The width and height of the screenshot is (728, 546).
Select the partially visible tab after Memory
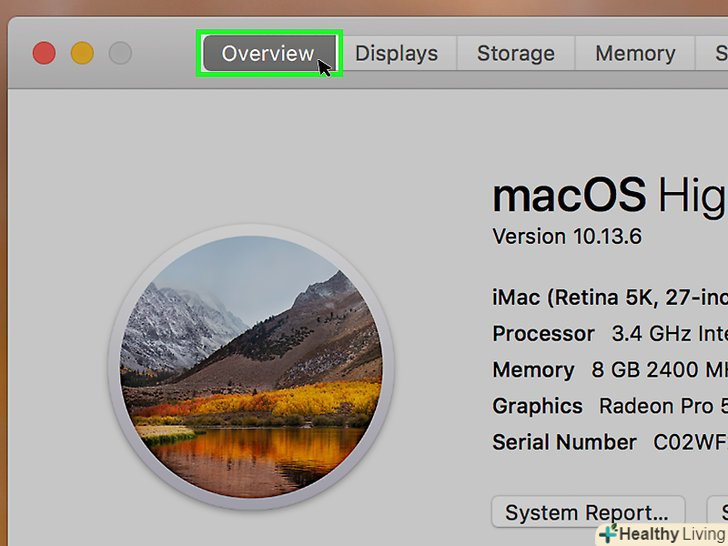point(716,53)
